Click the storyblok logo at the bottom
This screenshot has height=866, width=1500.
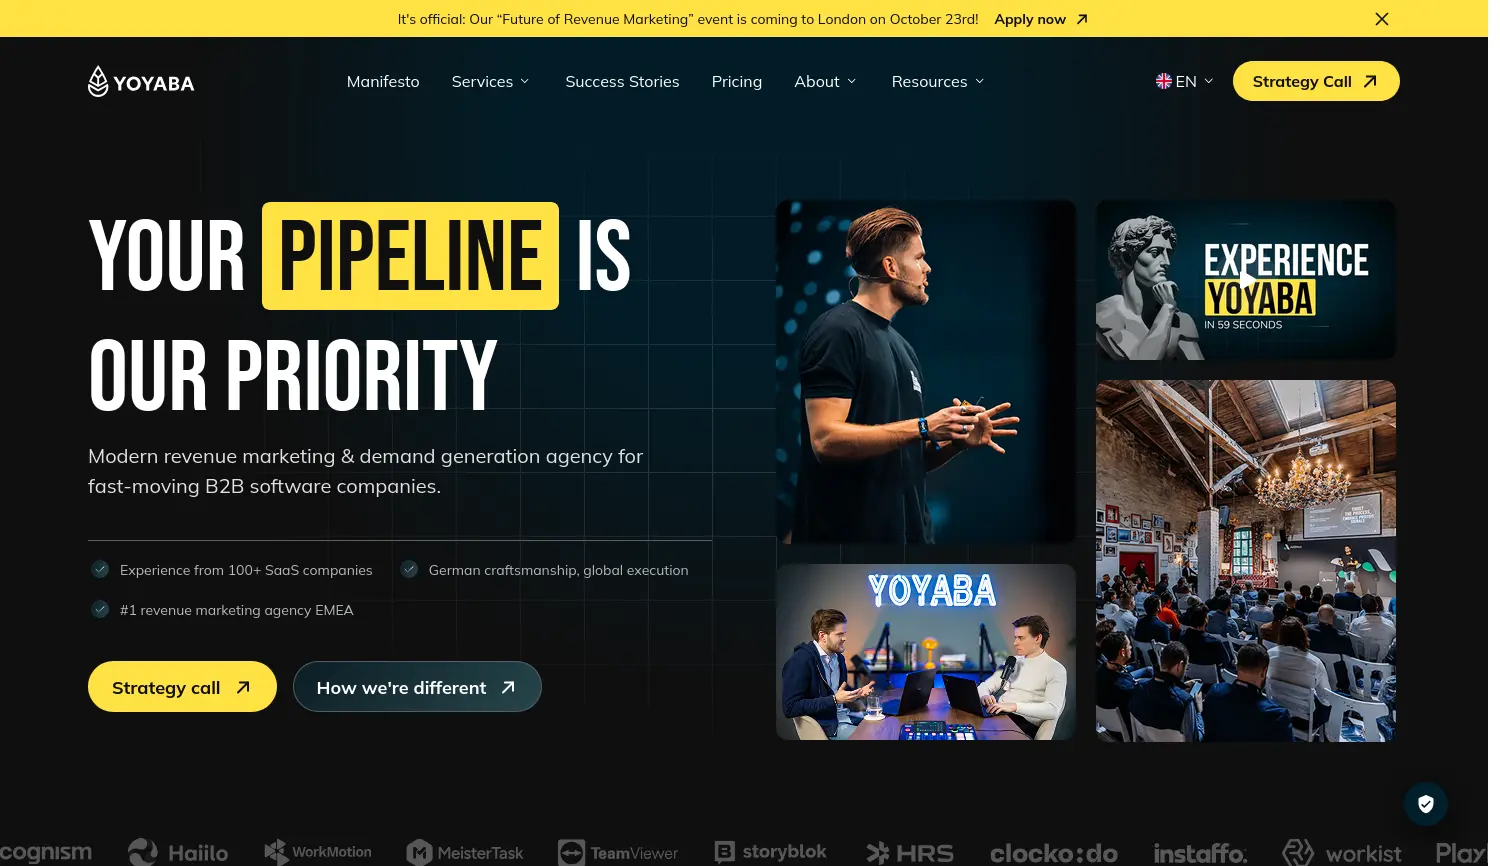point(770,851)
